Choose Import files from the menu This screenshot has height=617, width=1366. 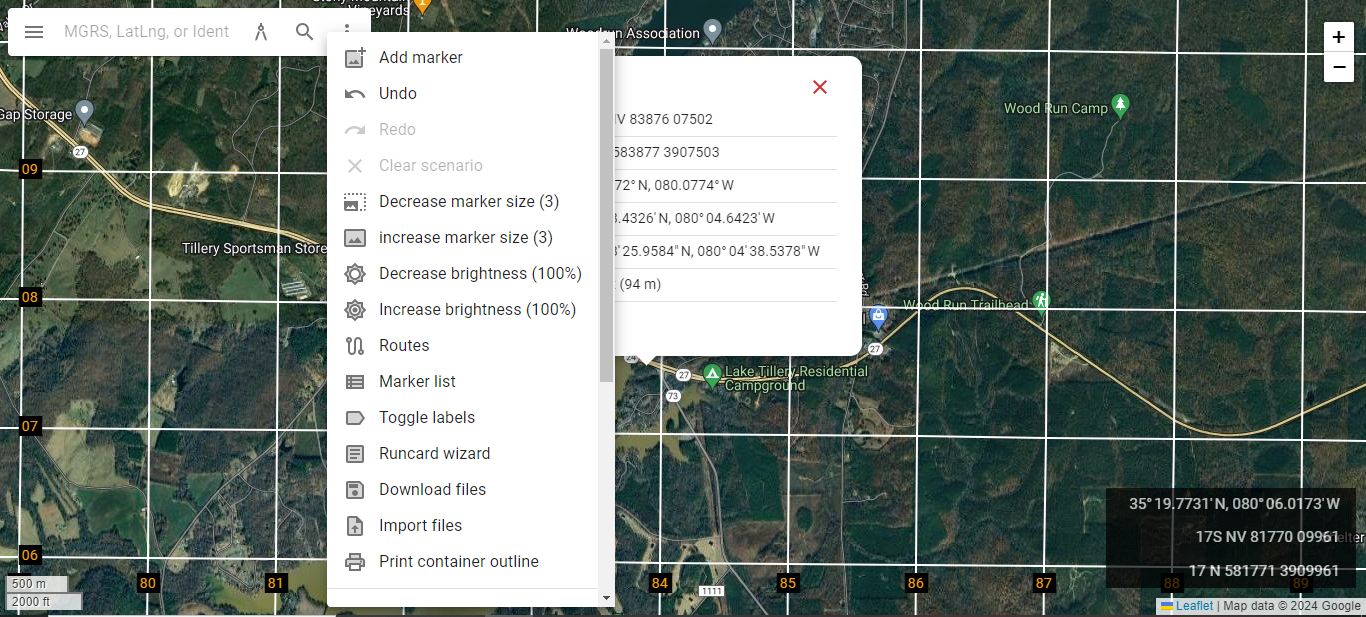pyautogui.click(x=420, y=525)
